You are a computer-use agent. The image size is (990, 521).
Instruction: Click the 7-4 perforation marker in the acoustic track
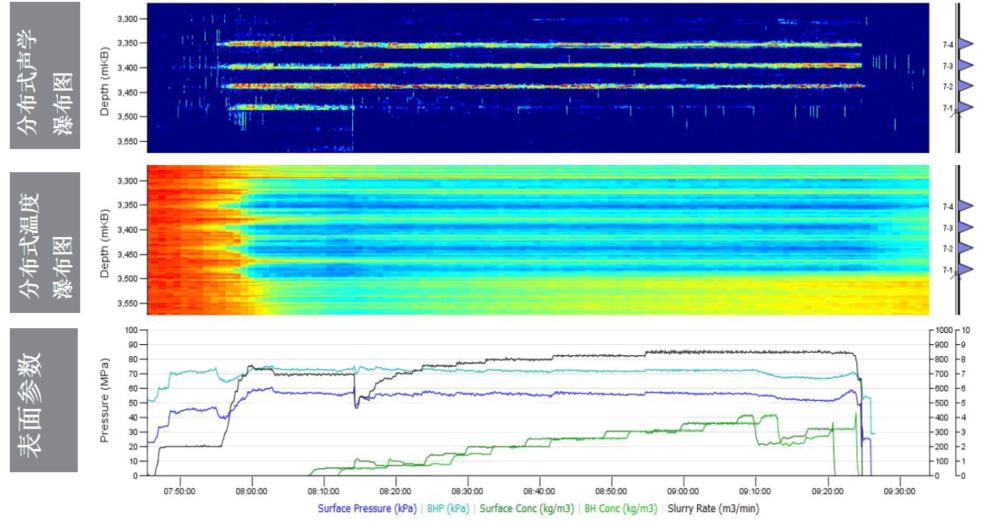(x=965, y=44)
